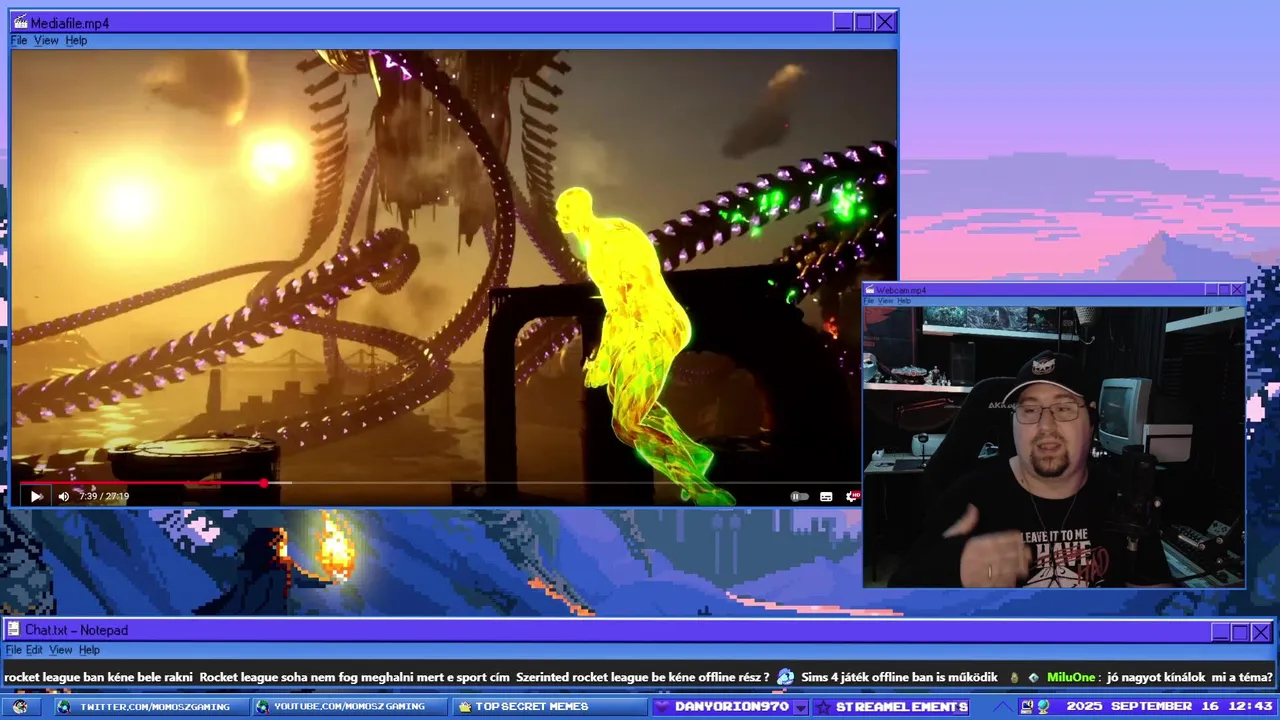
Task: Minimize the Mediafile.mp4 window
Action: (843, 22)
